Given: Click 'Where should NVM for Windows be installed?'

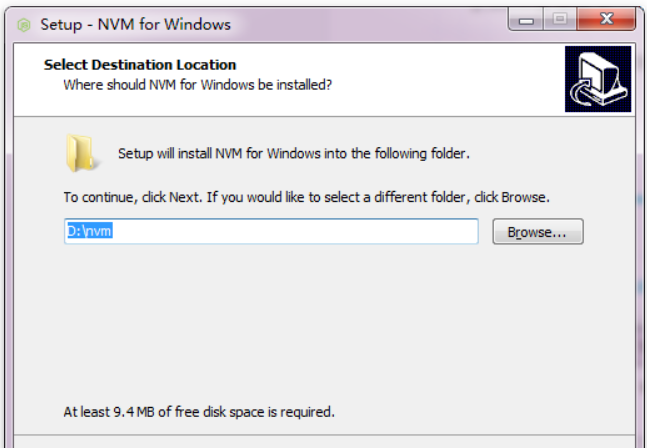Looking at the screenshot, I should pyautogui.click(x=197, y=85).
